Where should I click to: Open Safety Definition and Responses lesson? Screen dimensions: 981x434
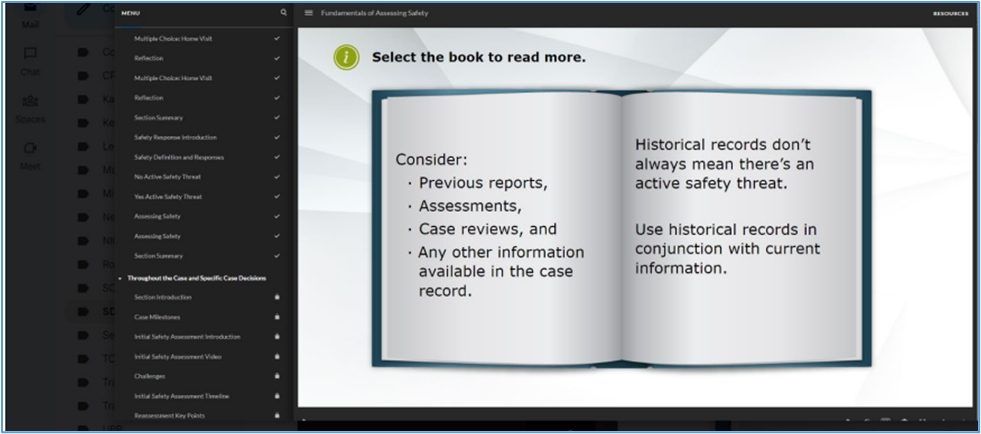178,157
